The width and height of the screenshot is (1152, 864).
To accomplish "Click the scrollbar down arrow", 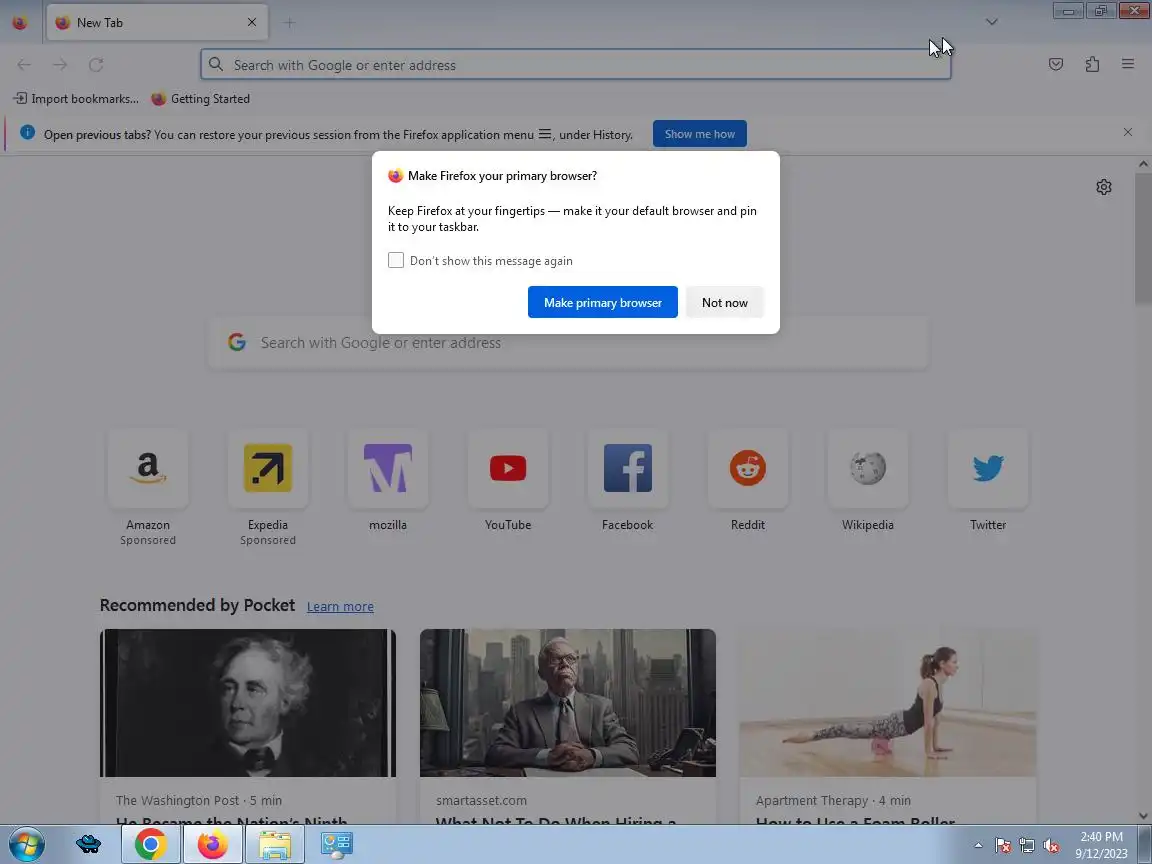I will tap(1143, 816).
